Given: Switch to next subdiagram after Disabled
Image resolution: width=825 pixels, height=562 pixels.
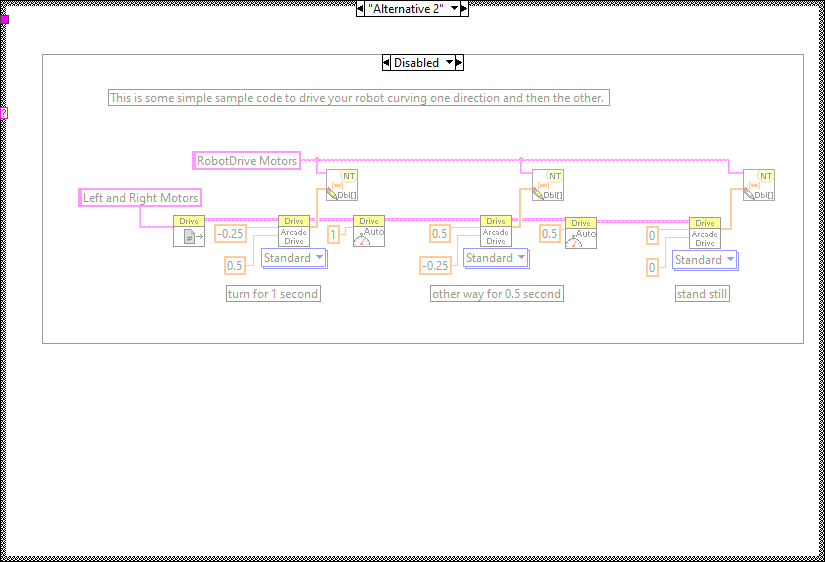Looking at the screenshot, I should 459,63.
